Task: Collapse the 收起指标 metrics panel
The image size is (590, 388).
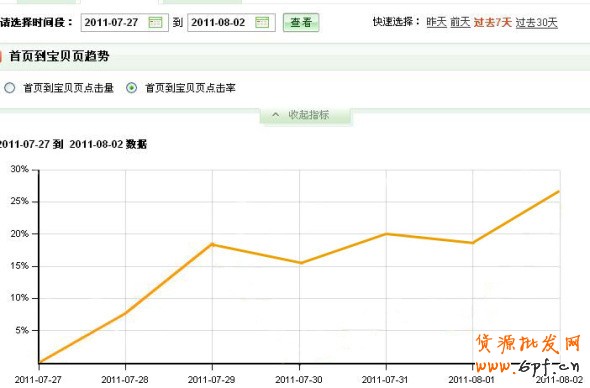Action: 306,115
